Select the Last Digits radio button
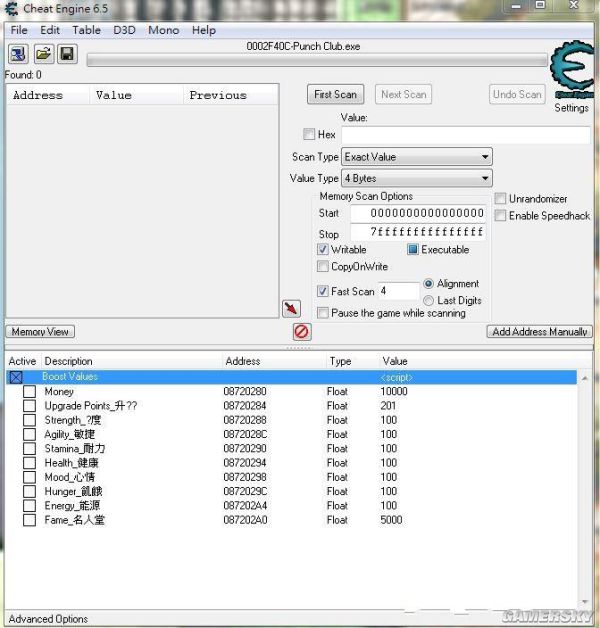Viewport: 600px width, 628px height. tap(428, 300)
